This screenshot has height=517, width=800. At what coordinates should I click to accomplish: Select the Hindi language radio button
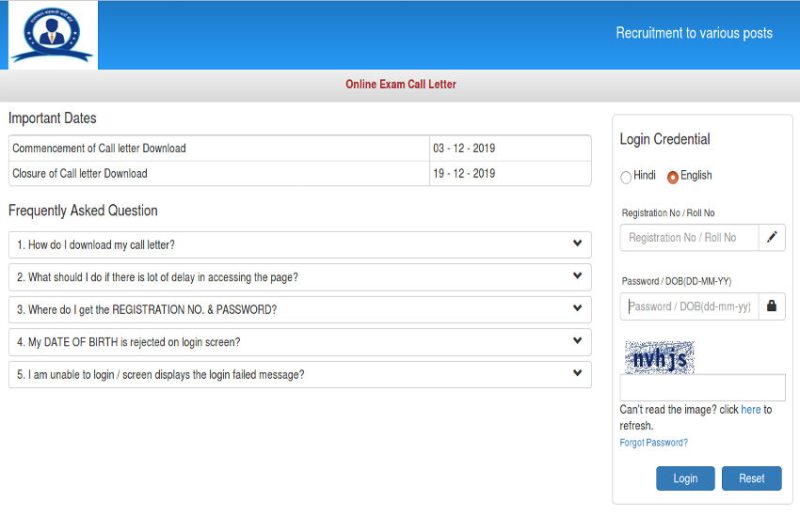tap(626, 177)
